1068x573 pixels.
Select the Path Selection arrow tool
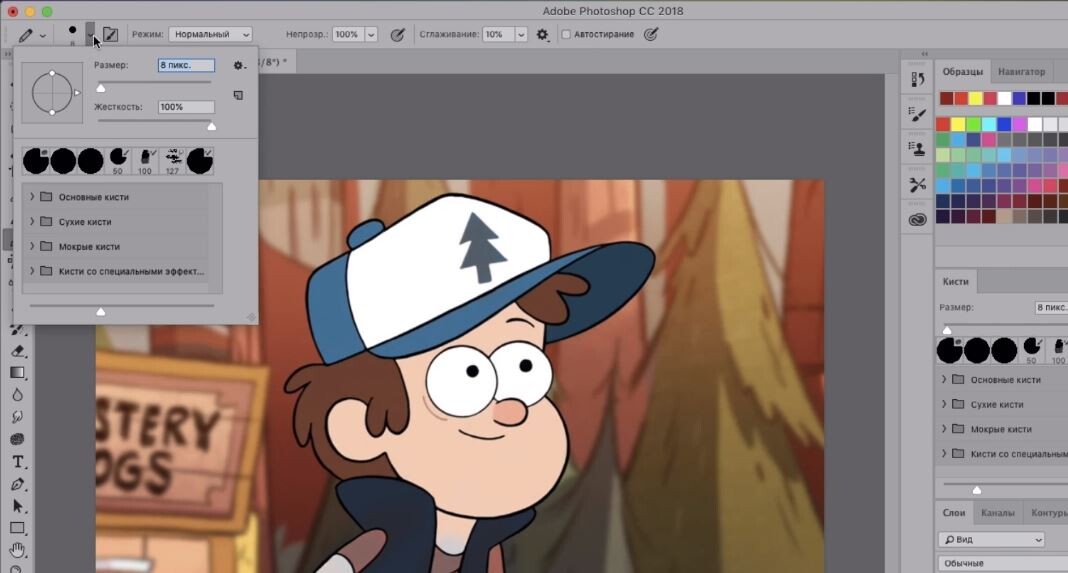18,506
